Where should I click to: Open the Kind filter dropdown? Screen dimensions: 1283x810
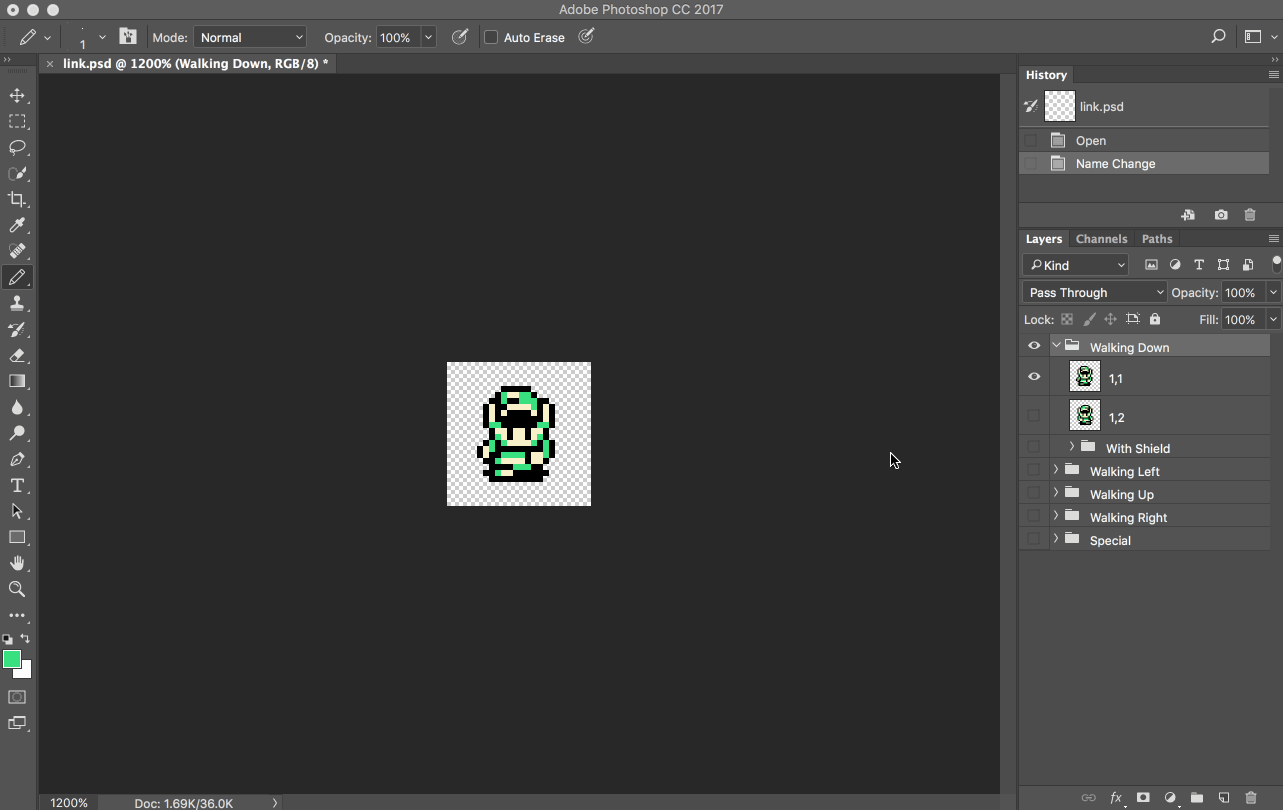point(1076,265)
